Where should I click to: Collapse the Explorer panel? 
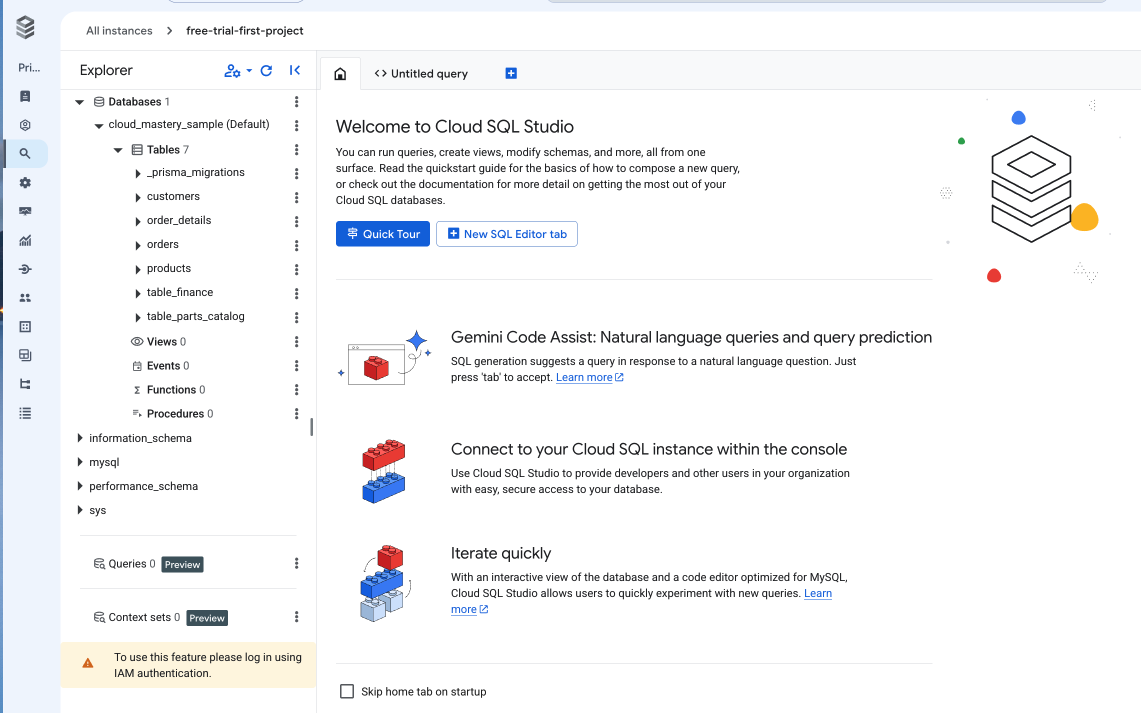pyautogui.click(x=295, y=71)
